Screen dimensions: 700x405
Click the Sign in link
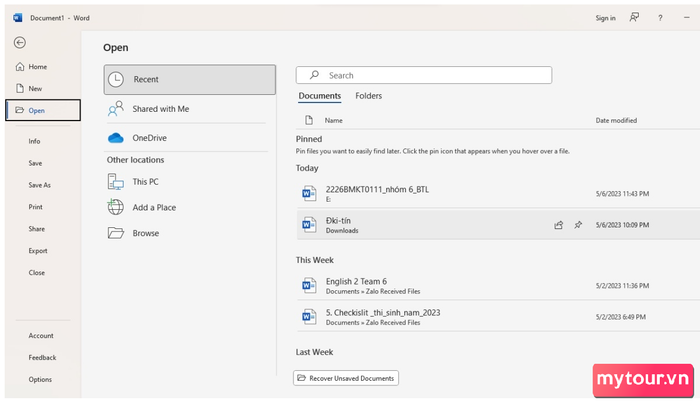click(x=605, y=18)
